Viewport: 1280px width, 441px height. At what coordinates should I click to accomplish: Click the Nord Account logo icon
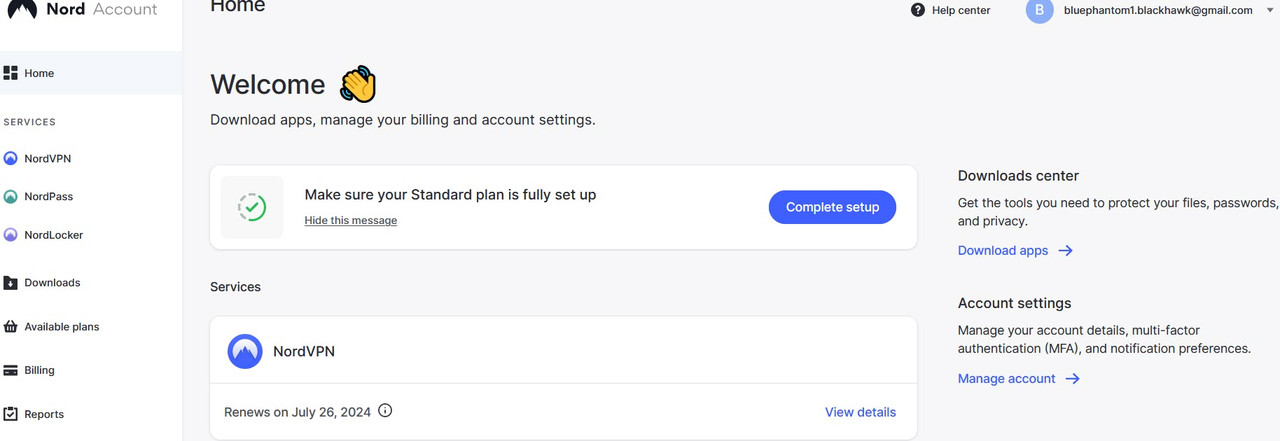[22, 9]
